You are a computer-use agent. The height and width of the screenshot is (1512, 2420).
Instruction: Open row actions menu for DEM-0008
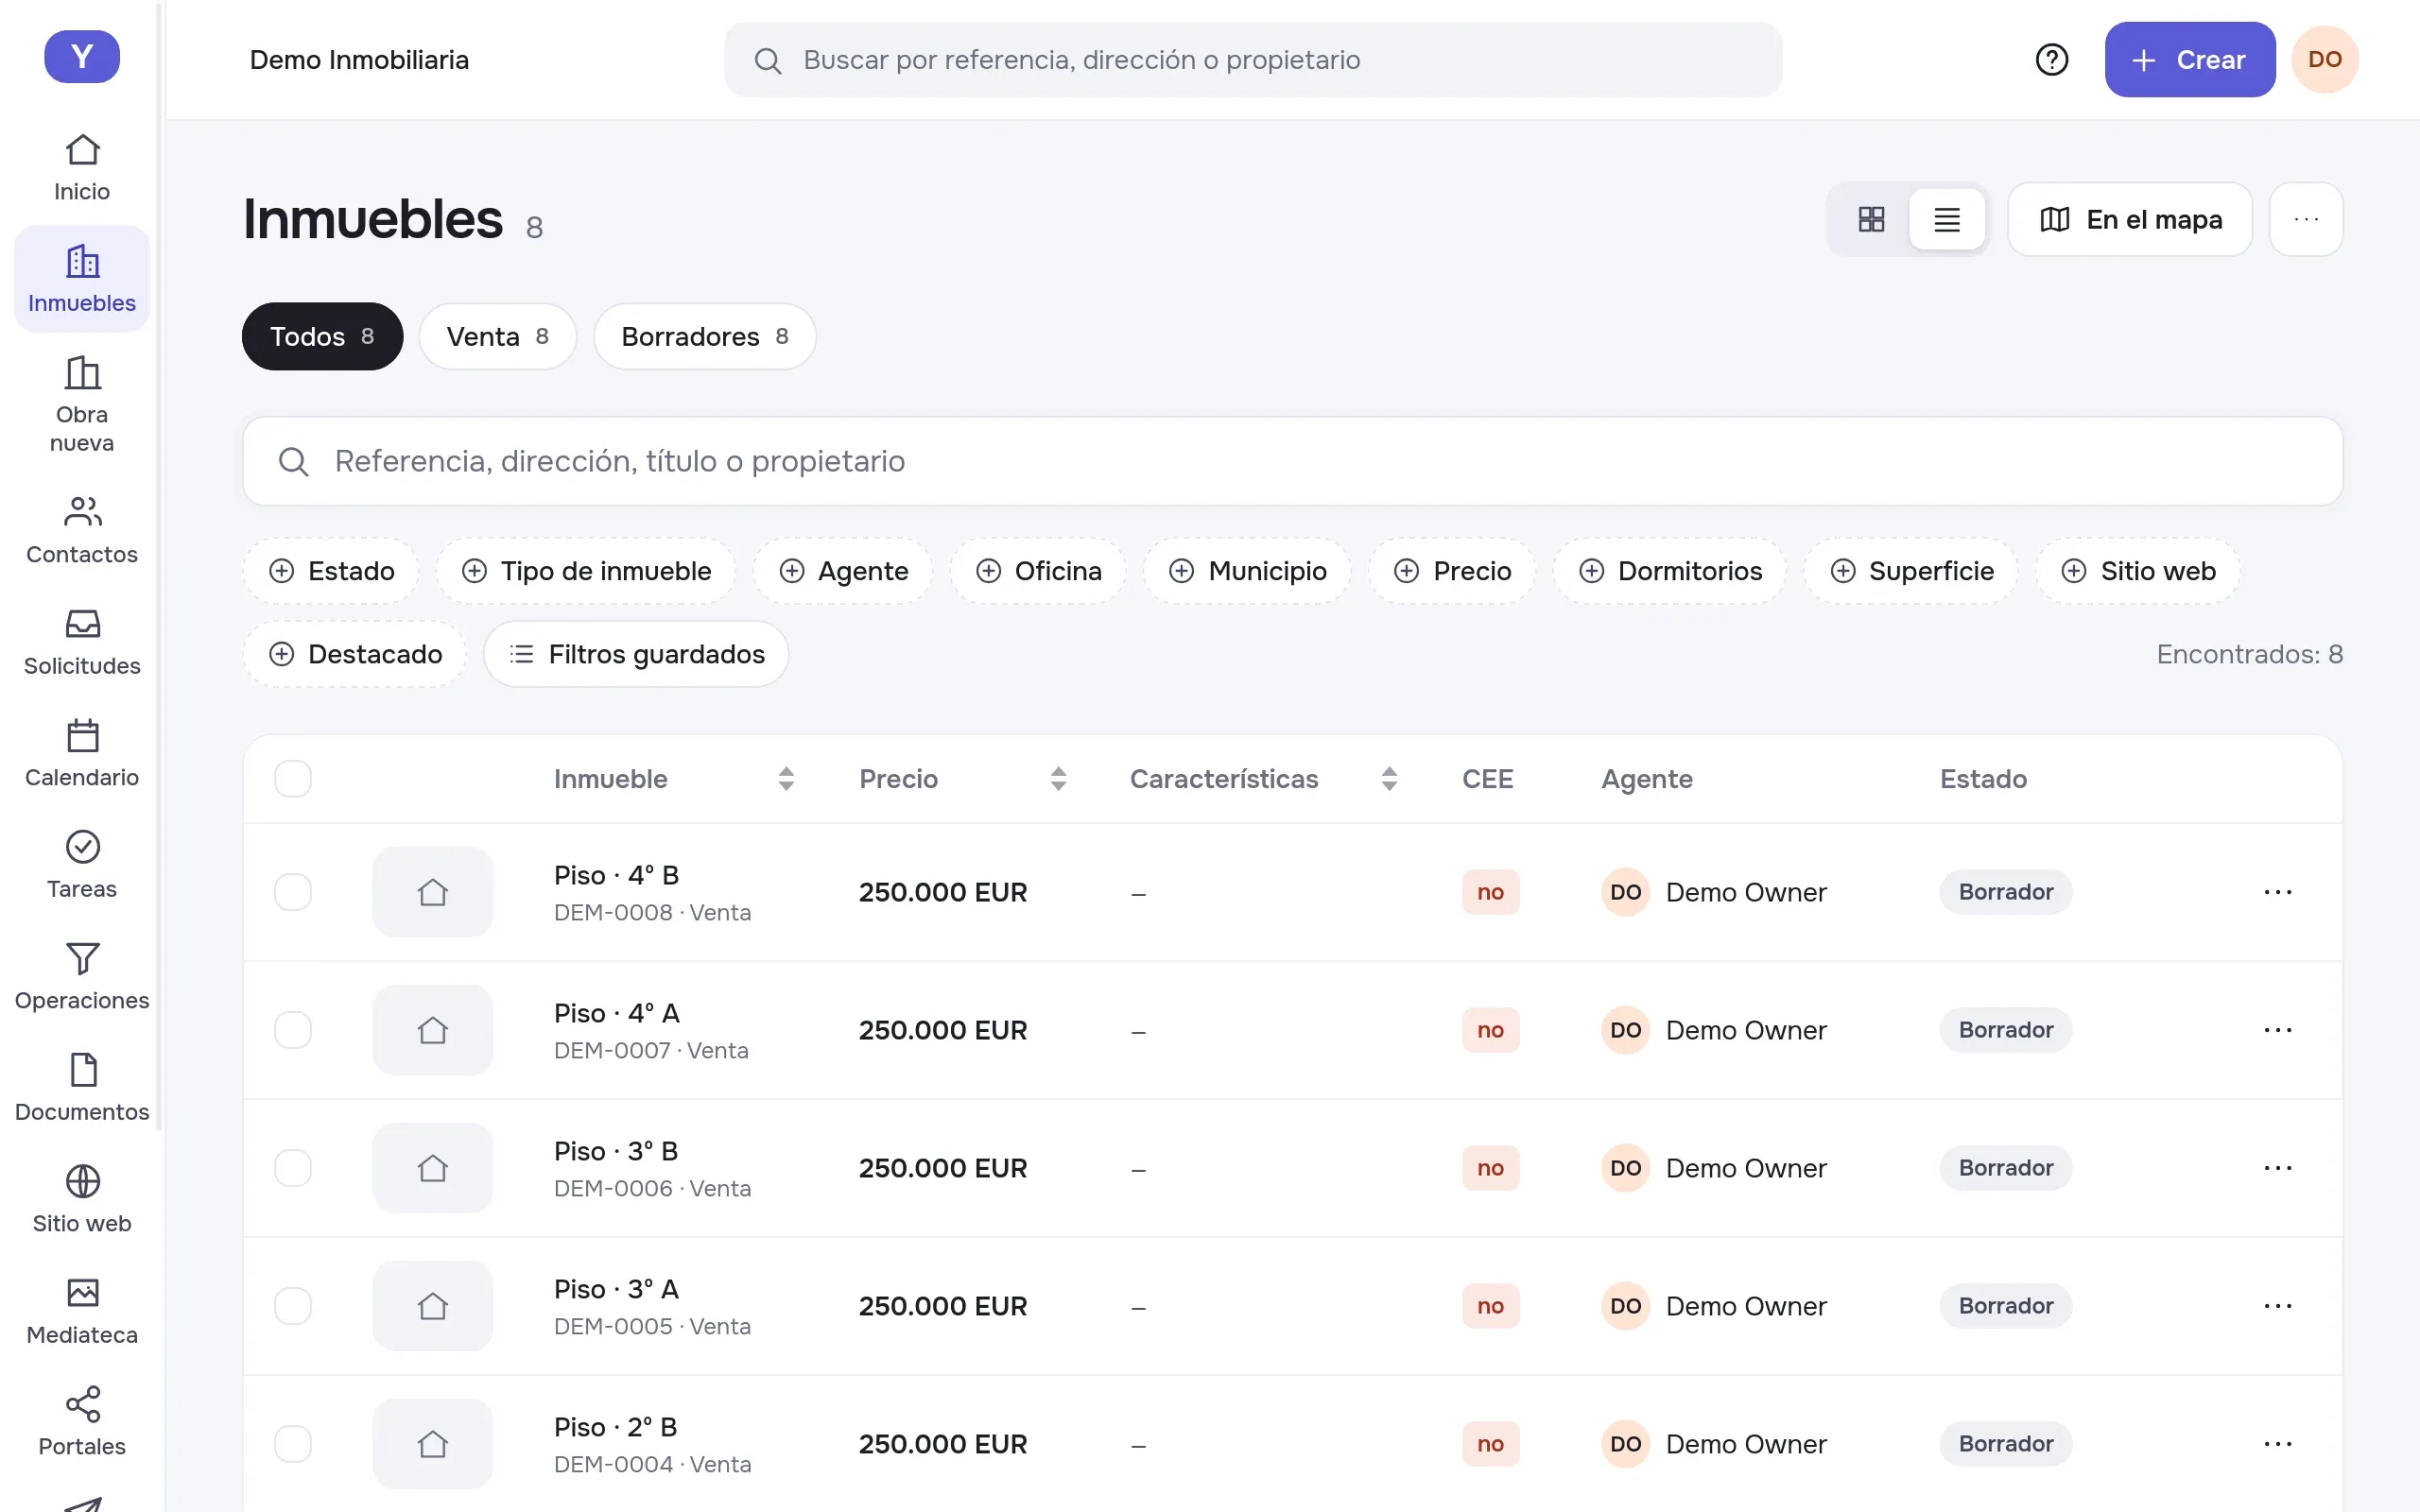click(2277, 892)
